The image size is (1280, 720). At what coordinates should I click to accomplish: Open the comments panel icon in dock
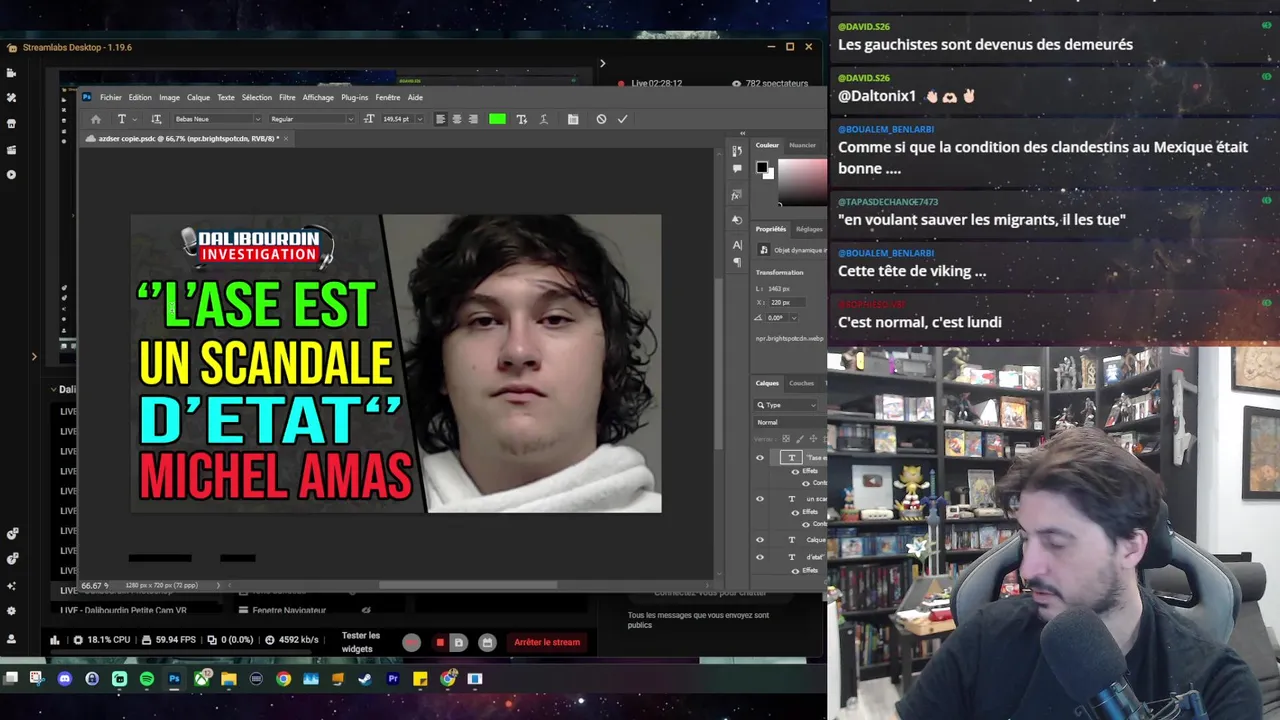click(737, 169)
